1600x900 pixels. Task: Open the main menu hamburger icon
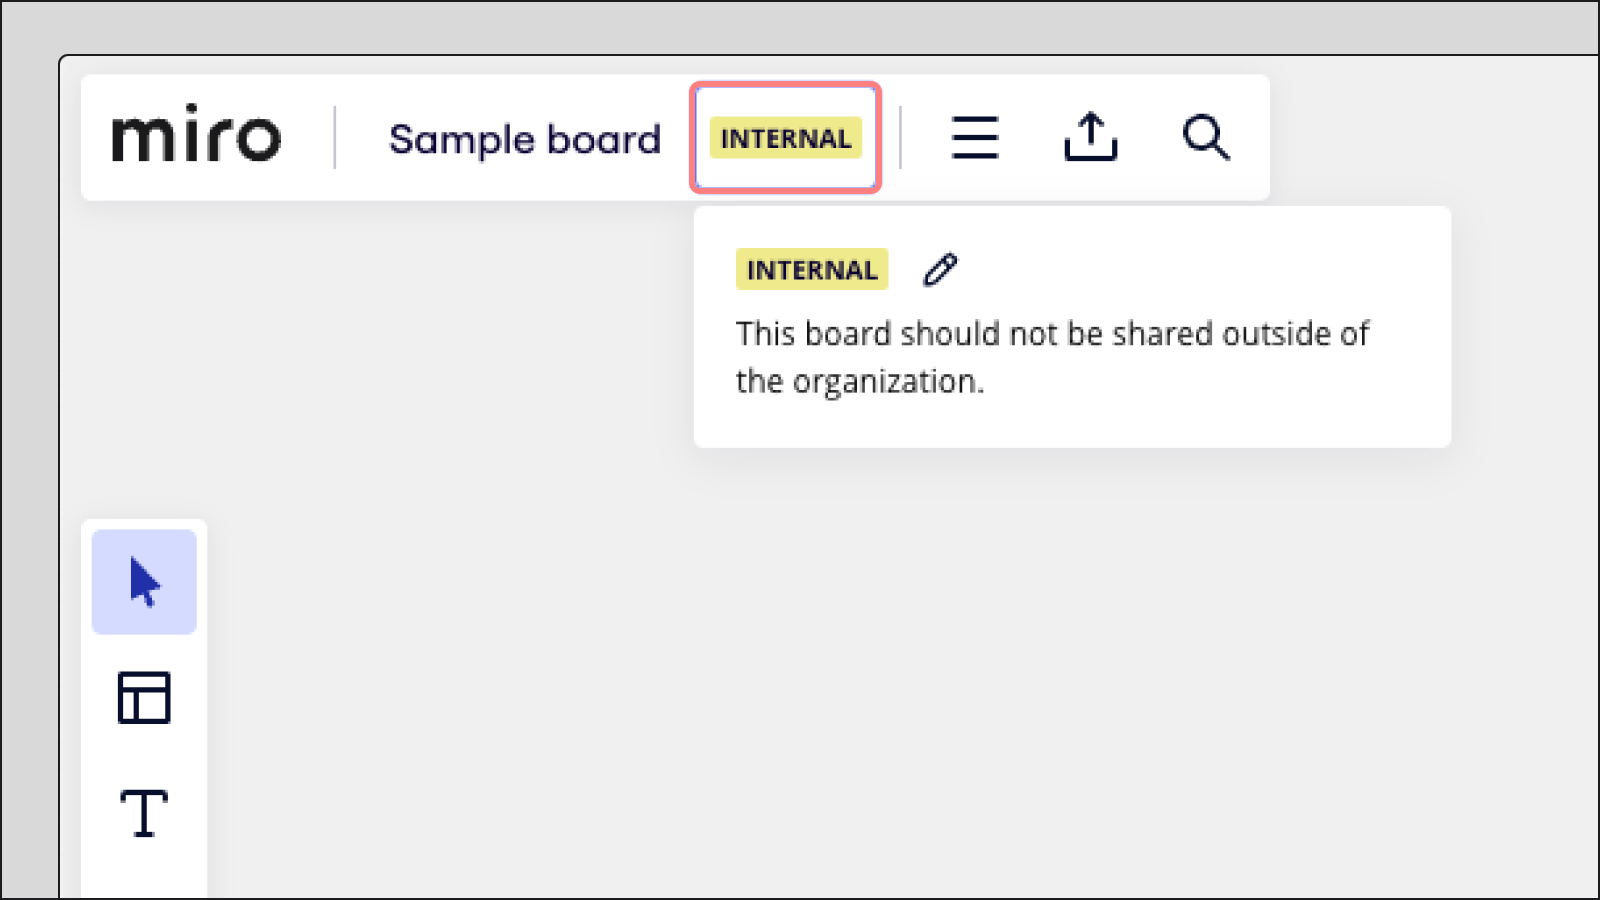pyautogui.click(x=974, y=137)
